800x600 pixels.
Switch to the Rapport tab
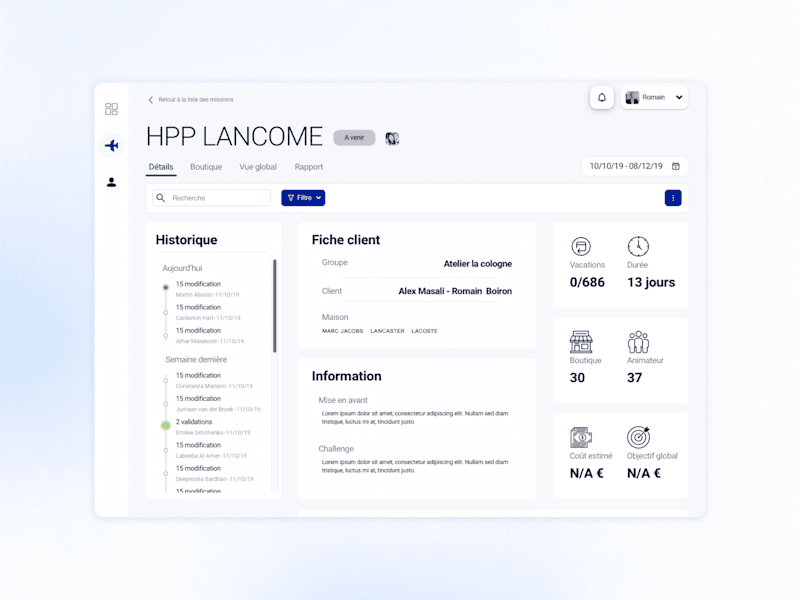coord(309,167)
